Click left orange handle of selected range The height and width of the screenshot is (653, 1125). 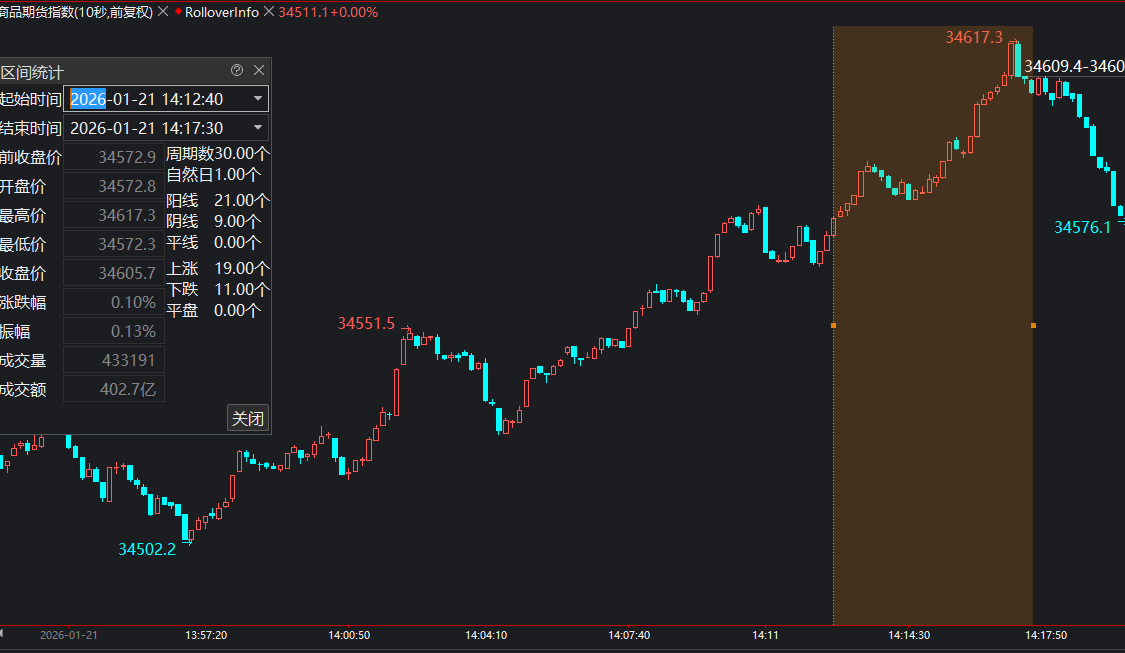(x=833, y=325)
